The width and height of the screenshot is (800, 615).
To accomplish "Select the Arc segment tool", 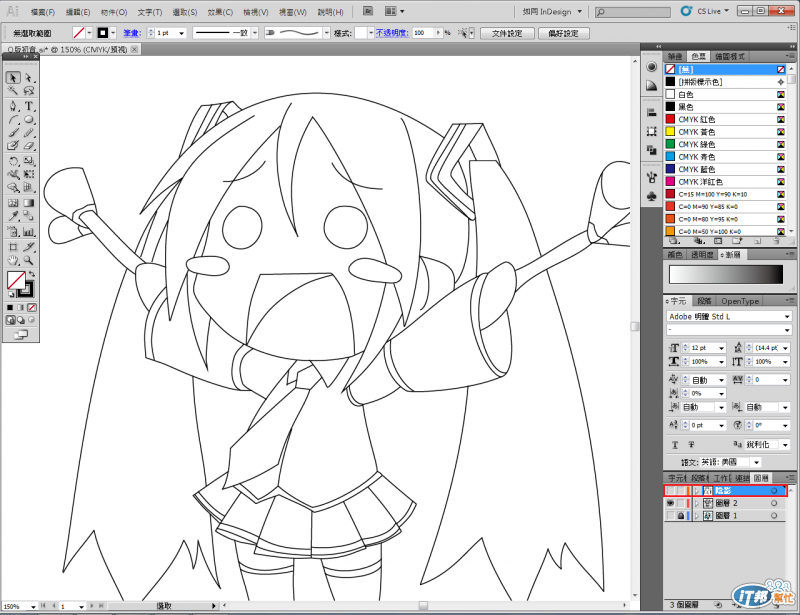I will click(13, 120).
